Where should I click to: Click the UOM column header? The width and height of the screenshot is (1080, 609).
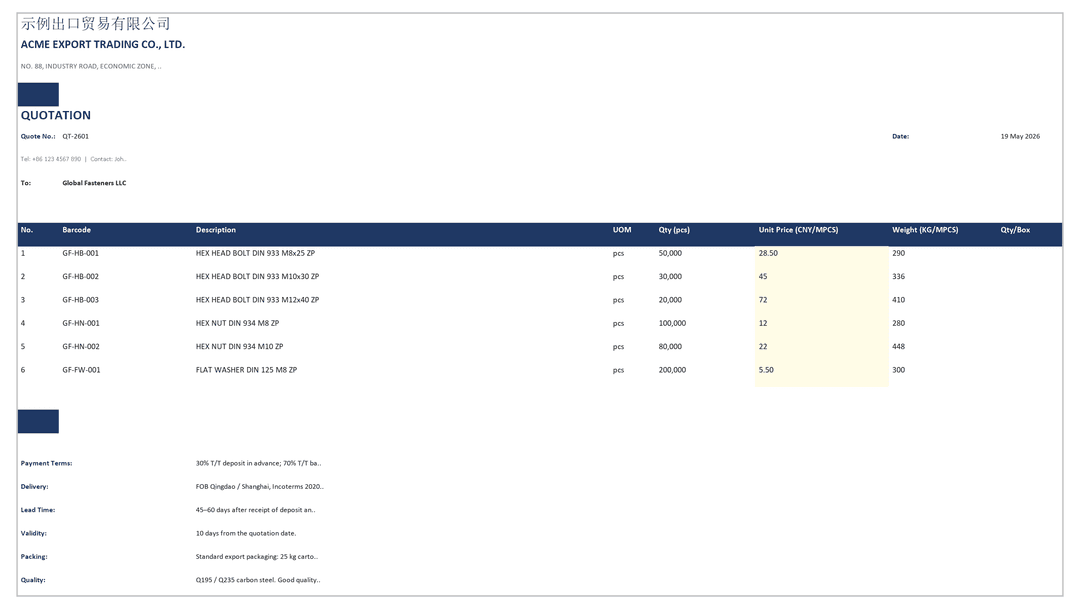[622, 230]
